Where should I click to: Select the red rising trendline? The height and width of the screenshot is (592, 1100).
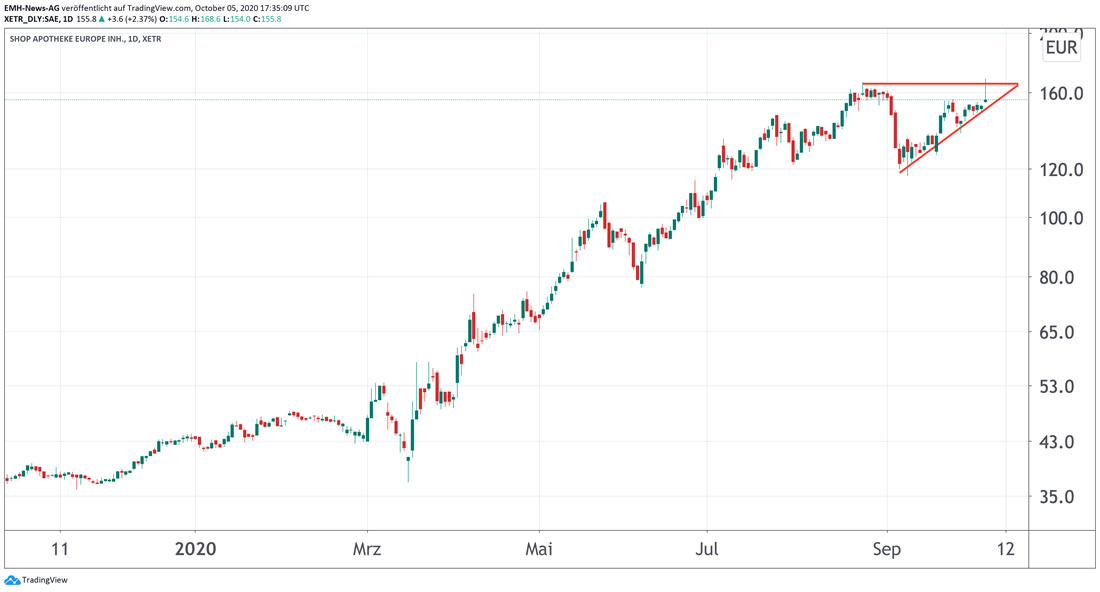(955, 131)
